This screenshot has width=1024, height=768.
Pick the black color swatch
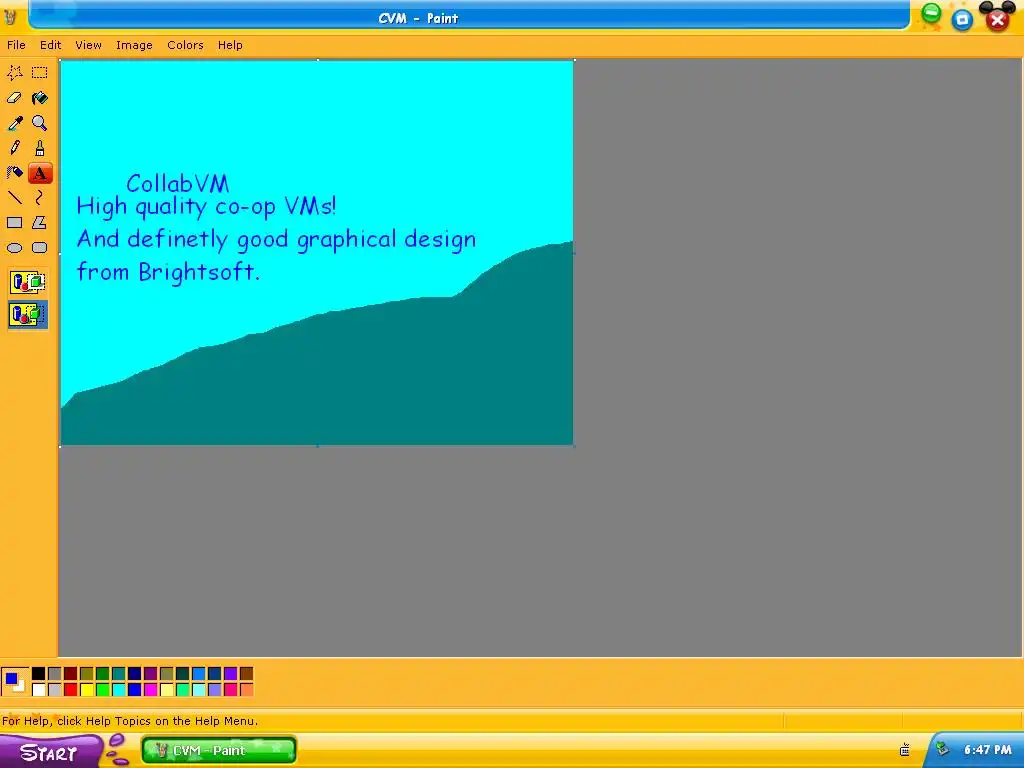[x=39, y=673]
